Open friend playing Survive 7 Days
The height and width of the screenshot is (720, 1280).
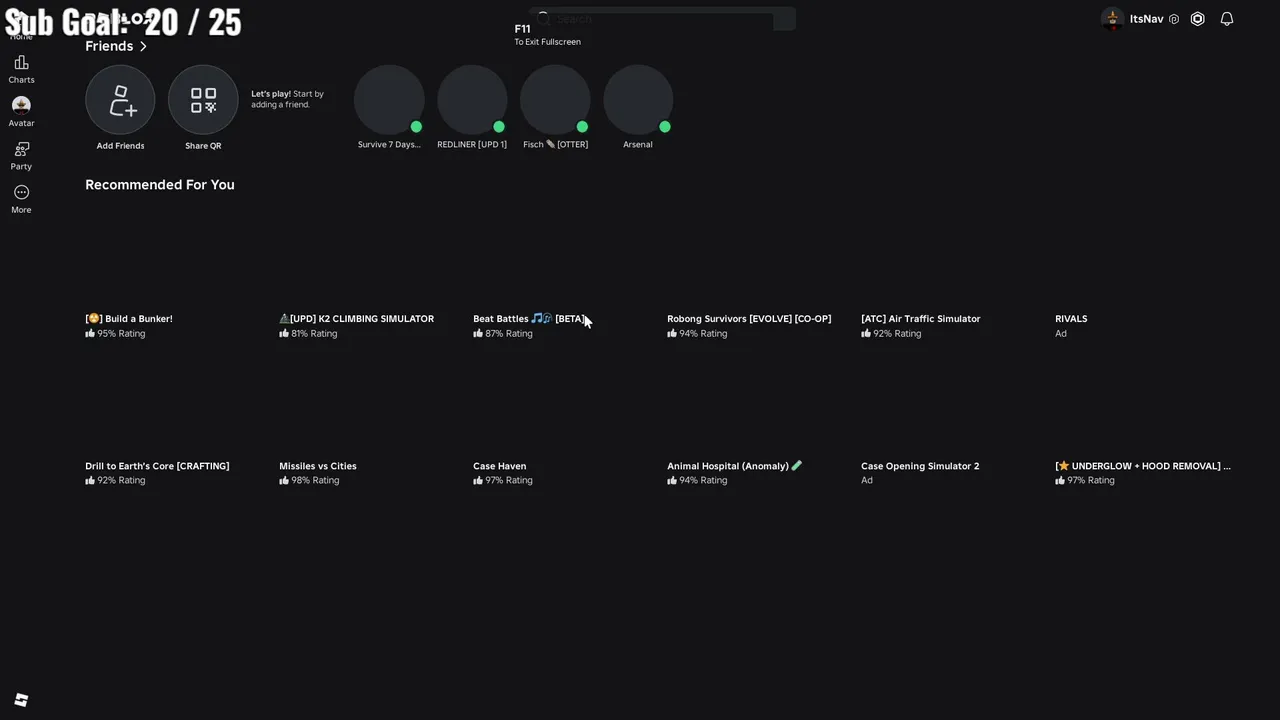pyautogui.click(x=389, y=100)
